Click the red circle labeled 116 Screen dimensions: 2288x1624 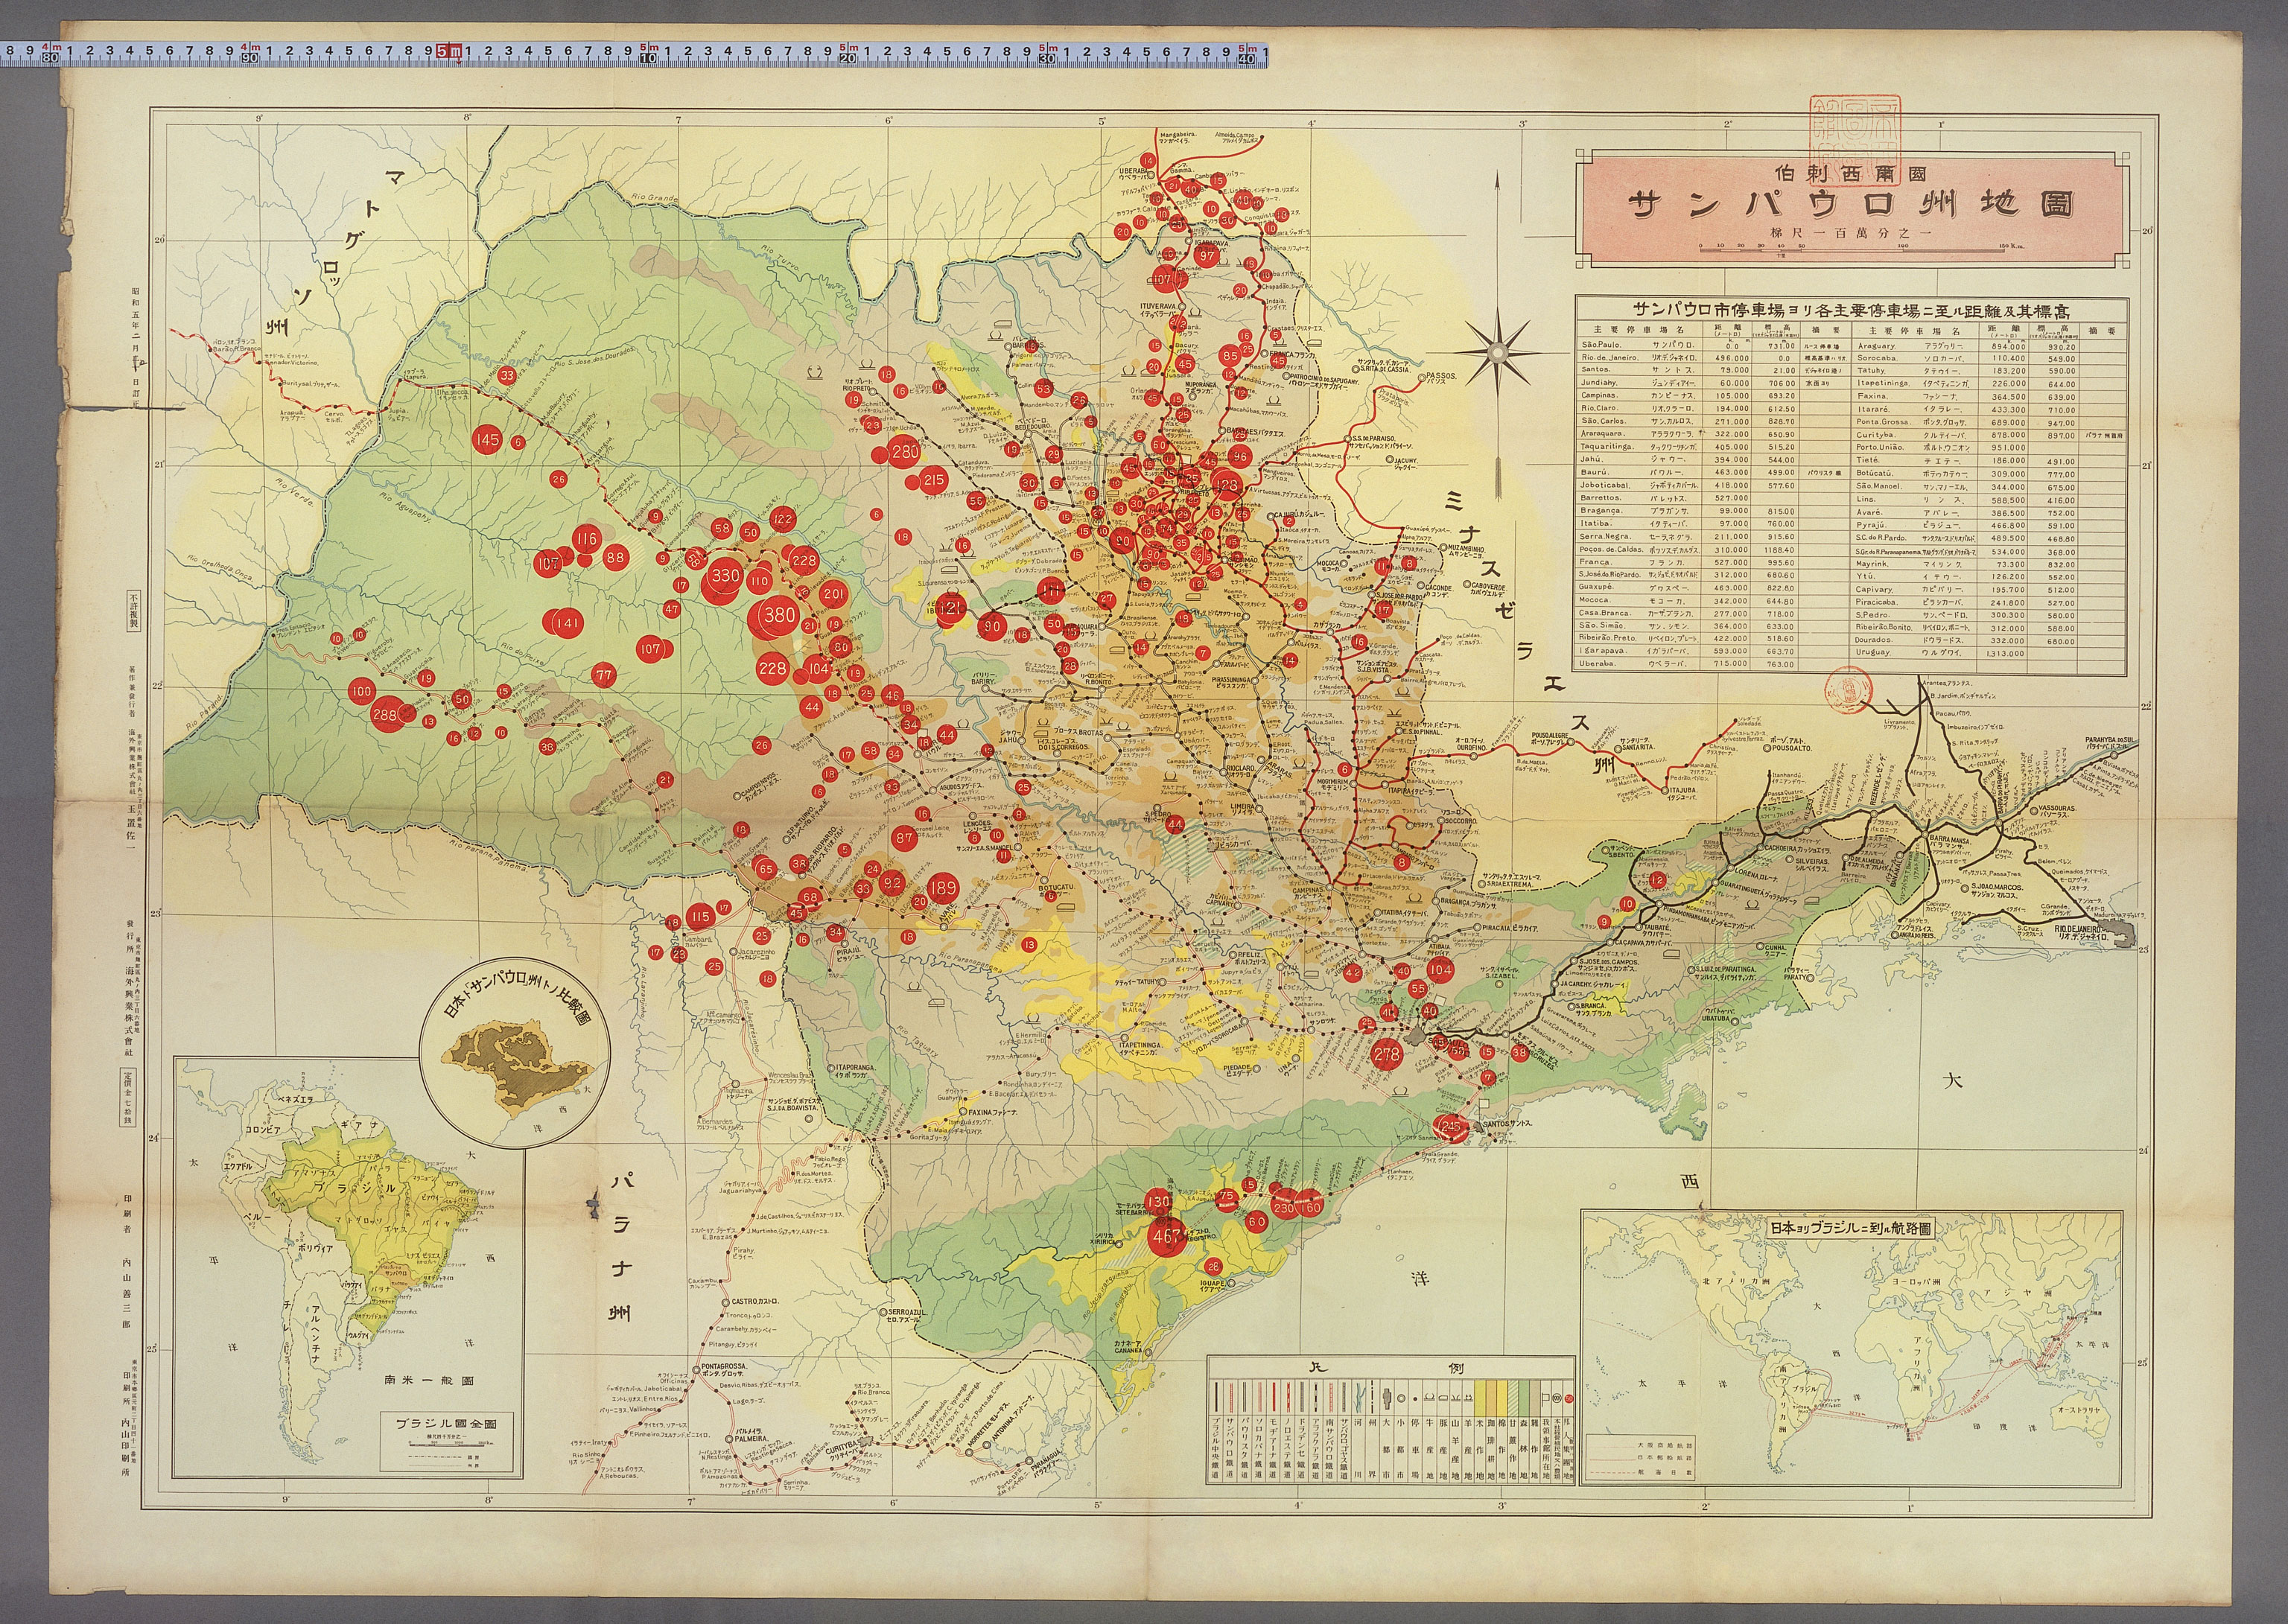(586, 539)
